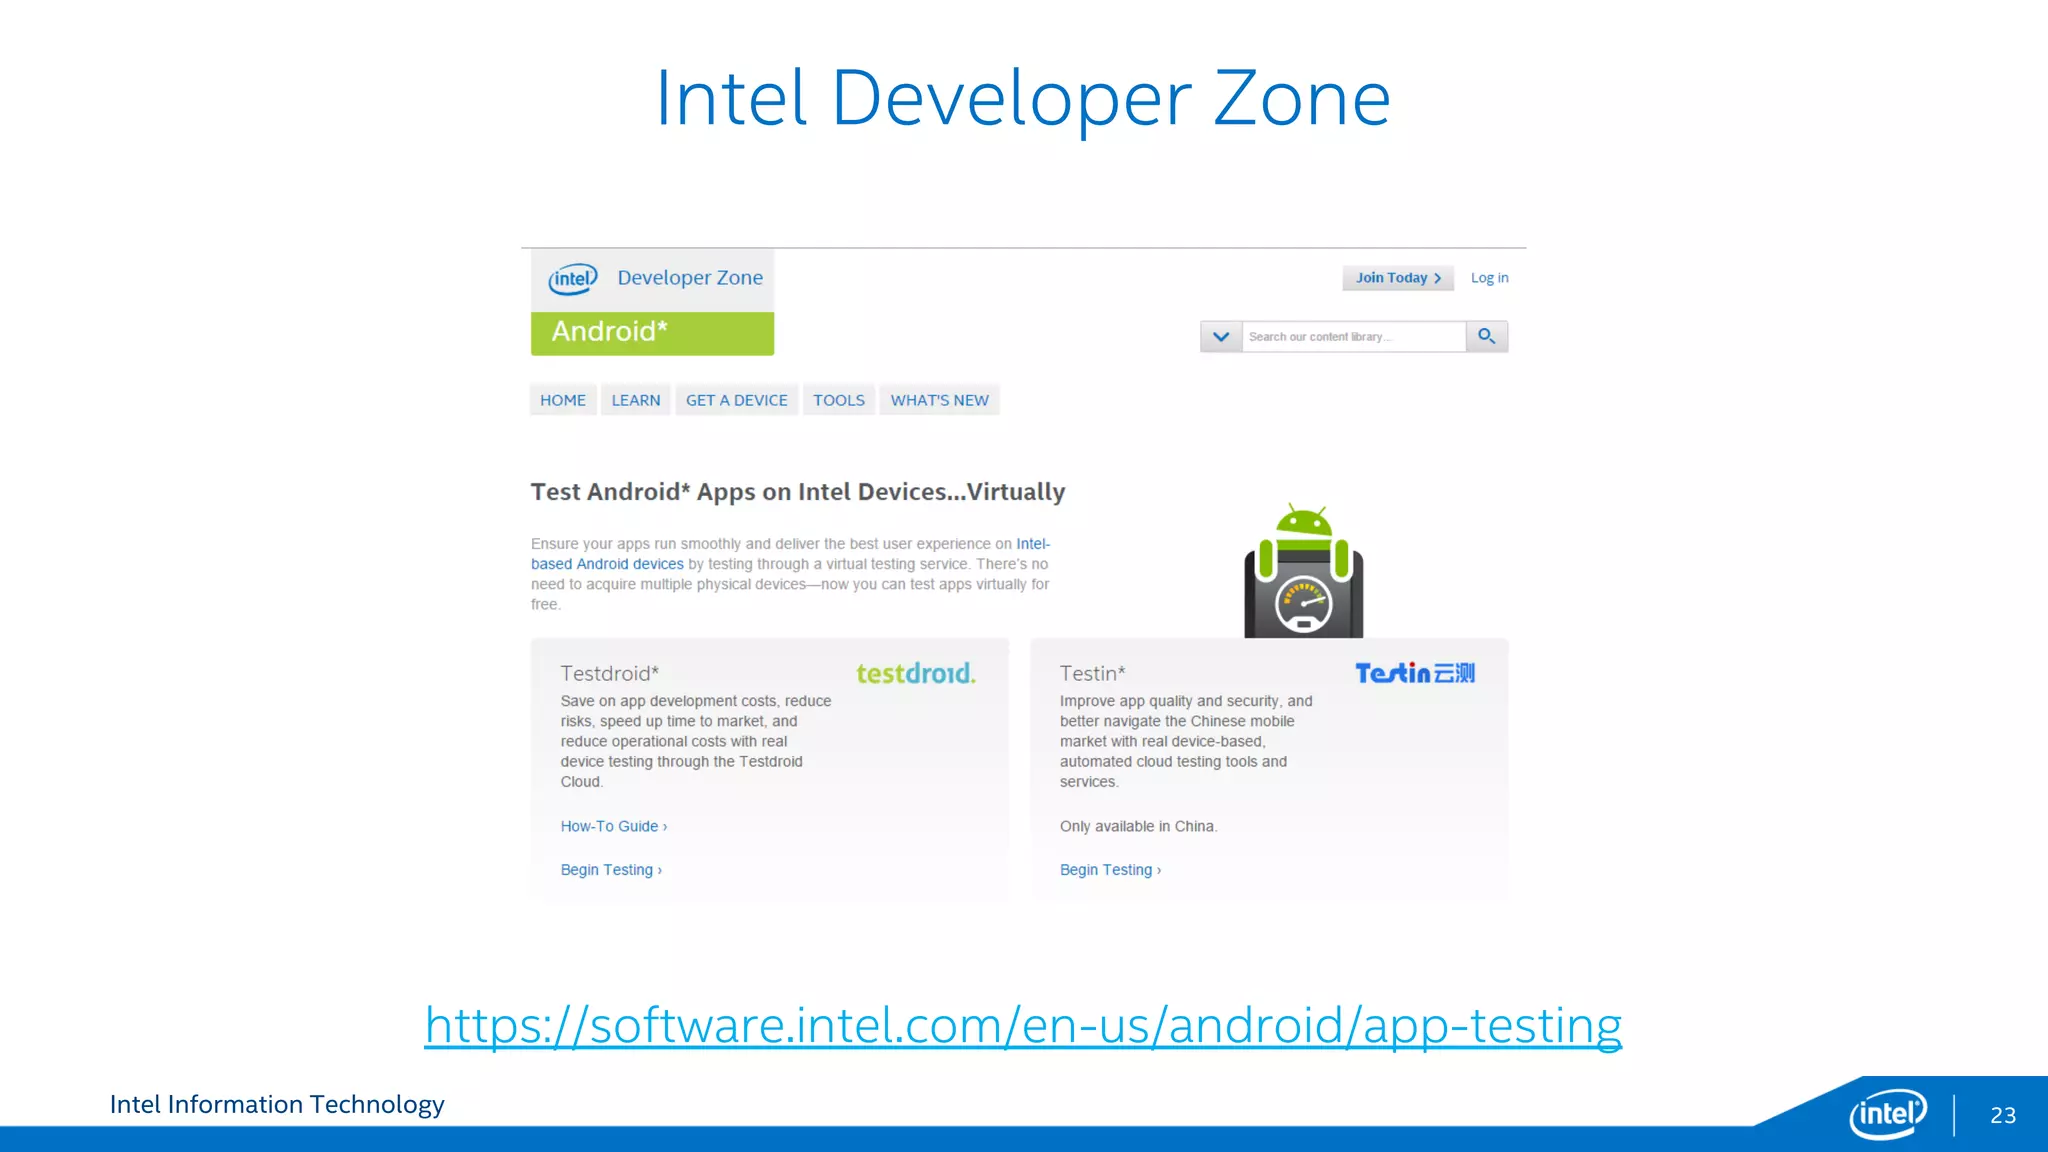The height and width of the screenshot is (1152, 2048).
Task: Click the testdroid logo
Action: 916,673
